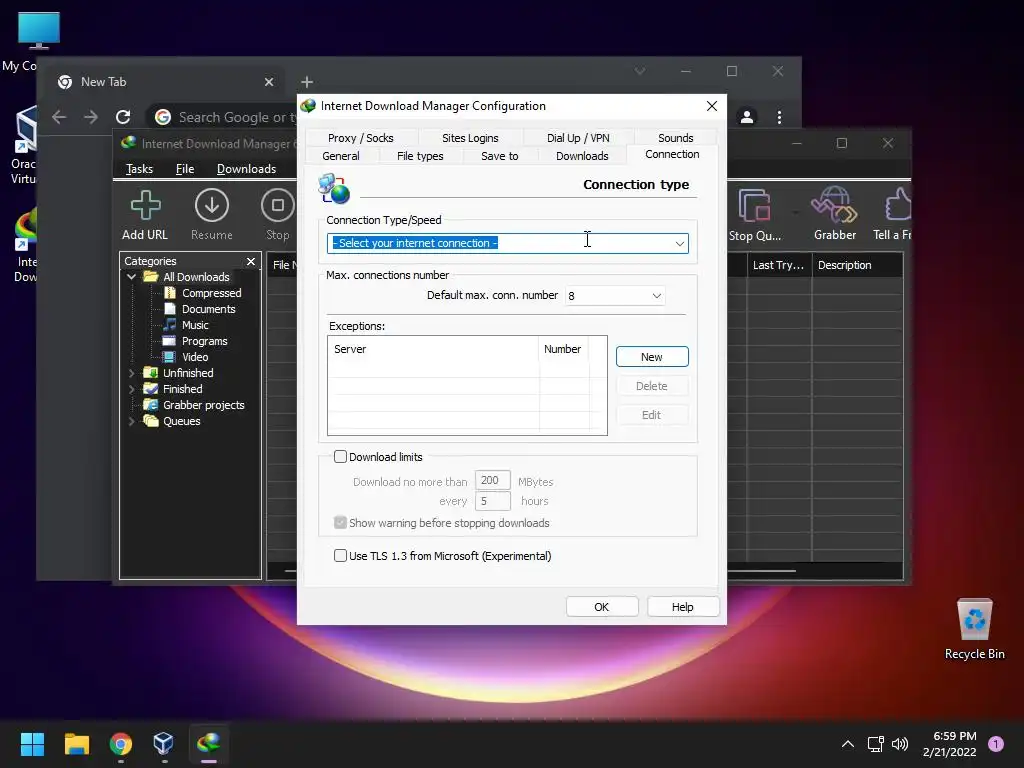Open the Tasks menu in IDM
Image resolution: width=1024 pixels, height=768 pixels.
[x=139, y=169]
